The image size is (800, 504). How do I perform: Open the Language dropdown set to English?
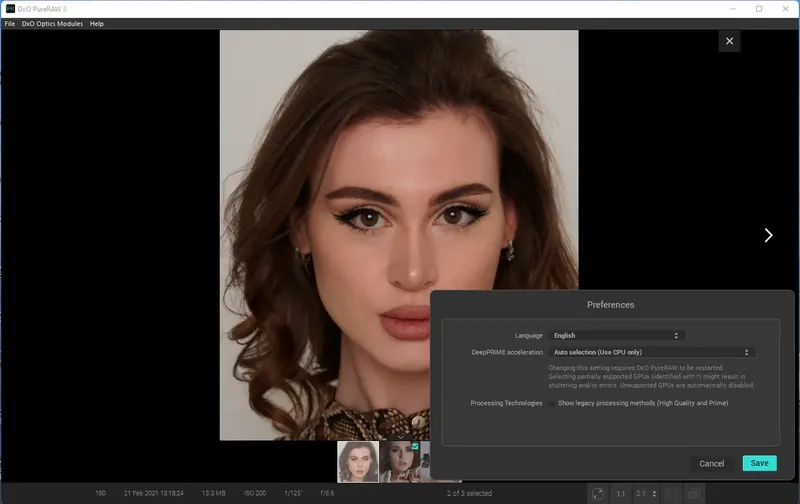[x=616, y=336]
